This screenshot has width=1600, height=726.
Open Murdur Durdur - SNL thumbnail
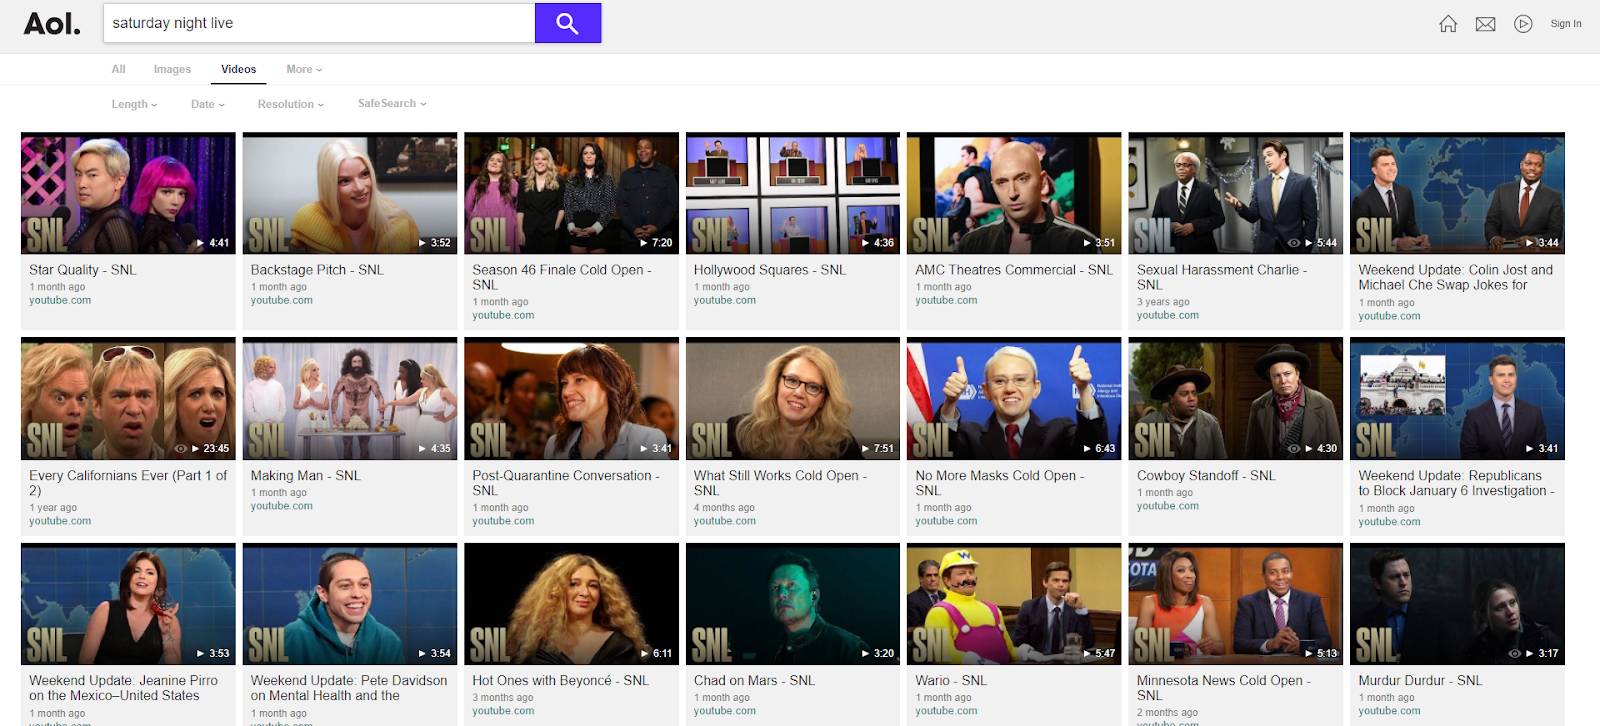click(1457, 604)
